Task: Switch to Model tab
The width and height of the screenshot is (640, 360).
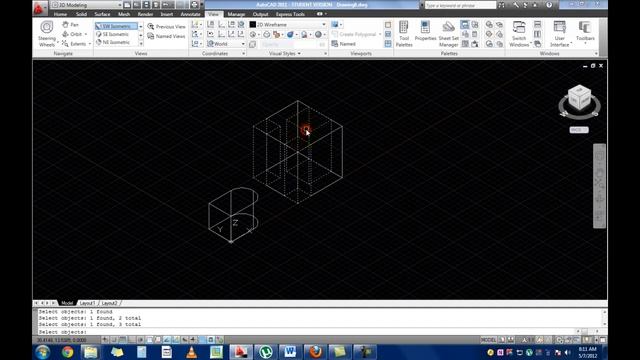Action: pyautogui.click(x=67, y=303)
